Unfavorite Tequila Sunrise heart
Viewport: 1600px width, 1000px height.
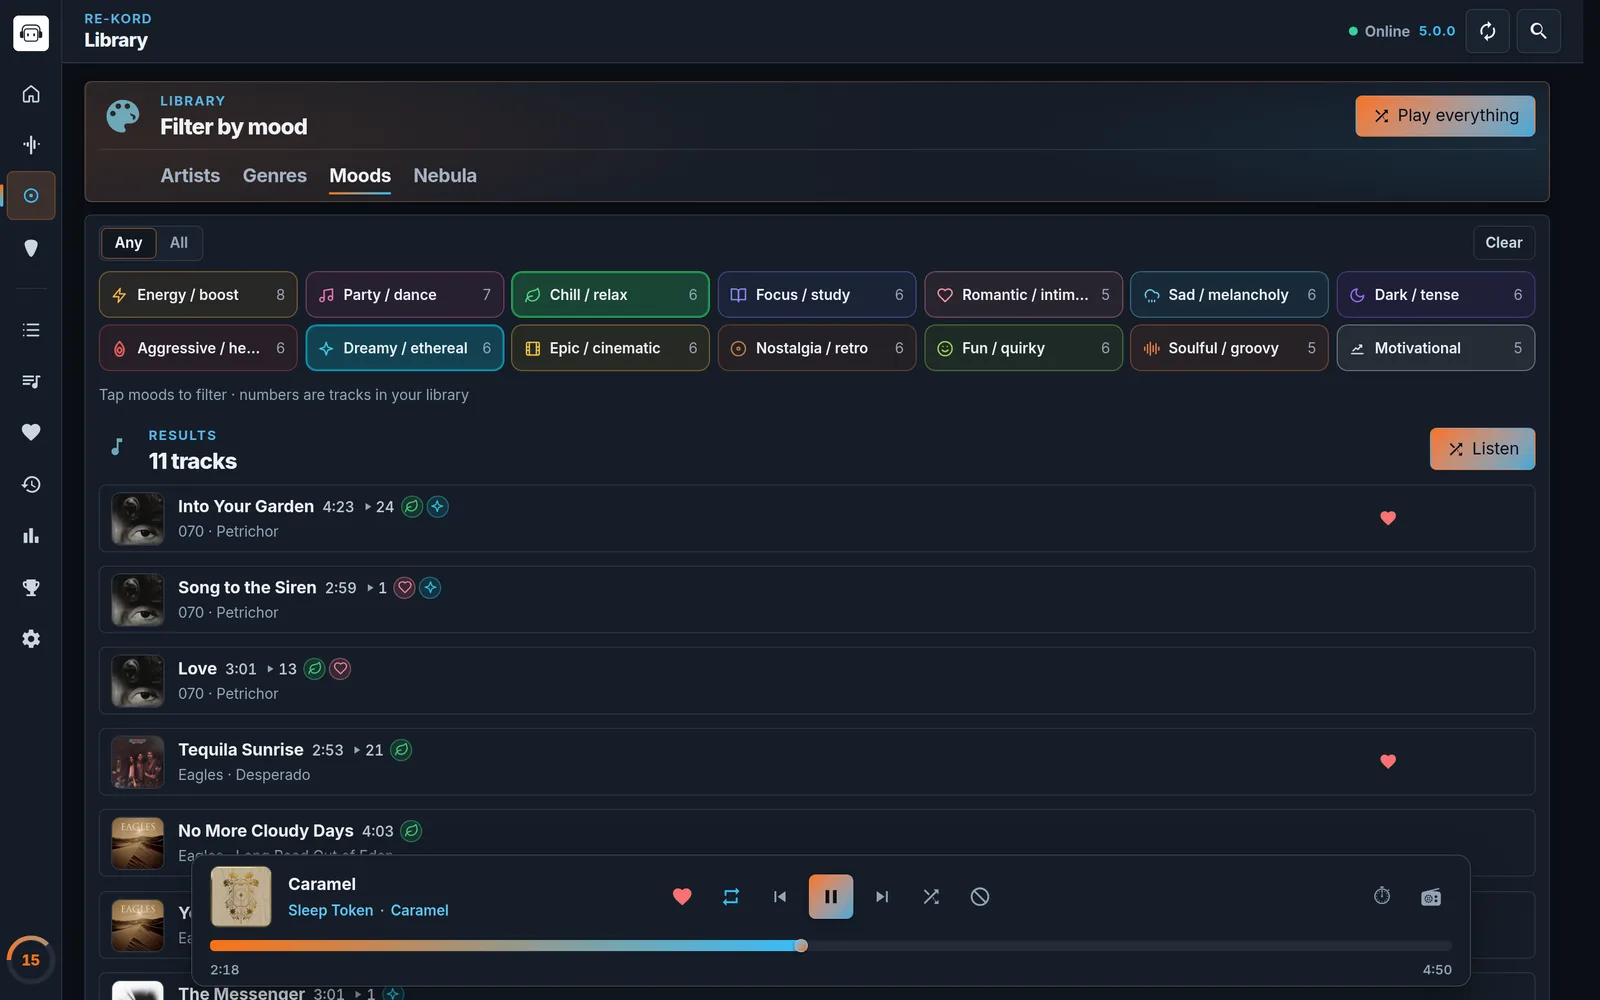click(x=1388, y=762)
